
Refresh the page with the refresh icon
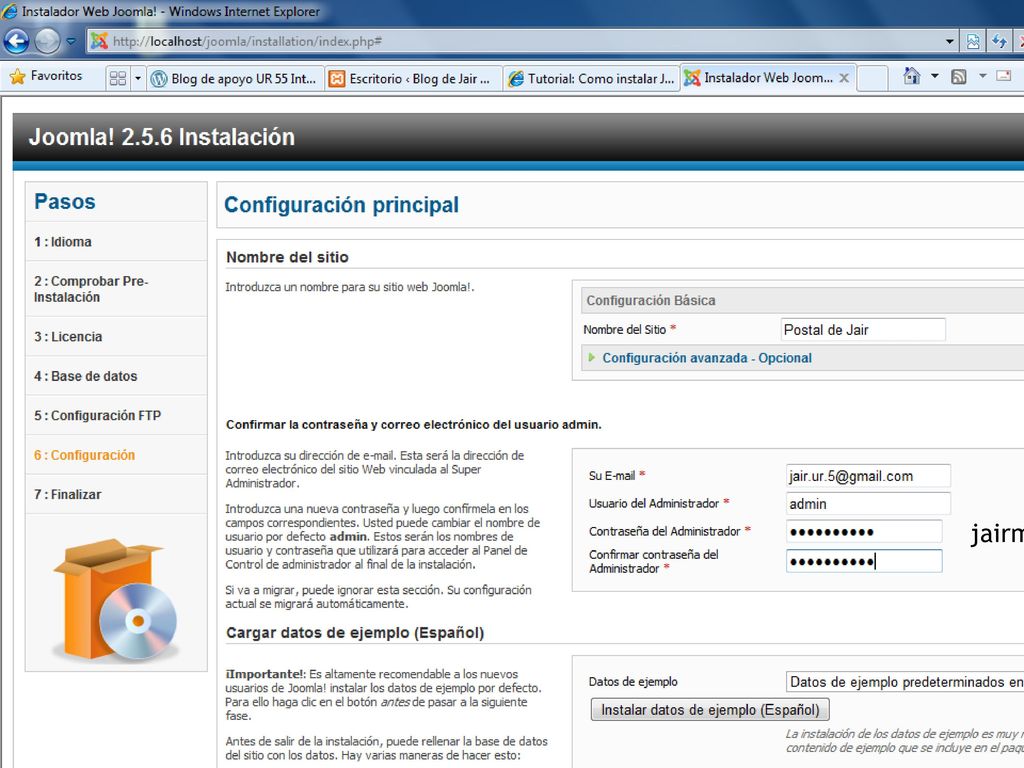point(999,41)
